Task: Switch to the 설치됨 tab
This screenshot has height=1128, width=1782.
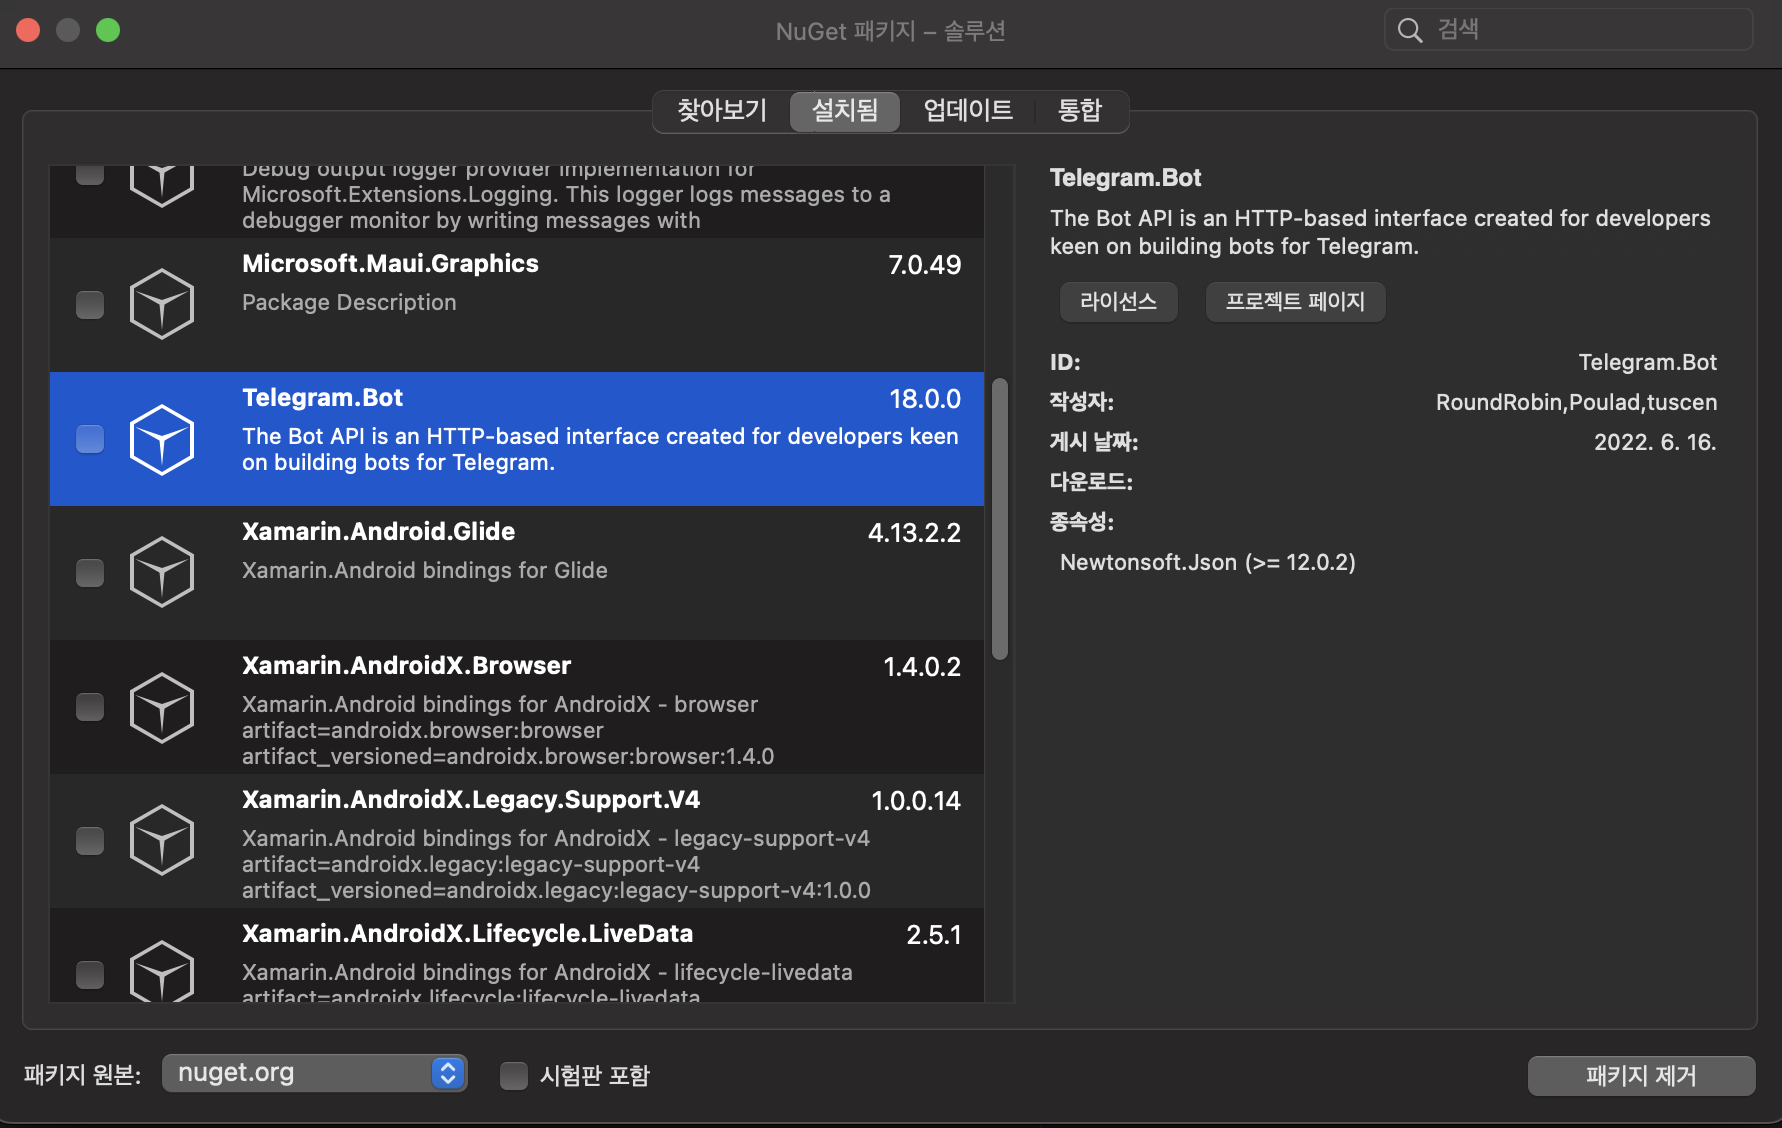Action: pyautogui.click(x=845, y=110)
